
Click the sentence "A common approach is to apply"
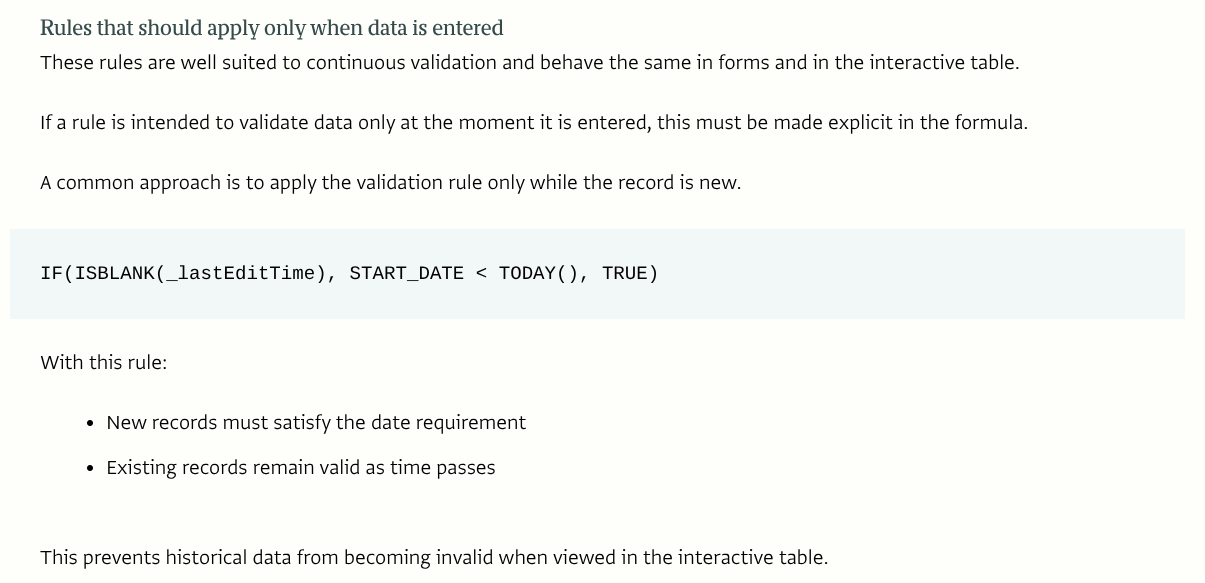(x=390, y=182)
